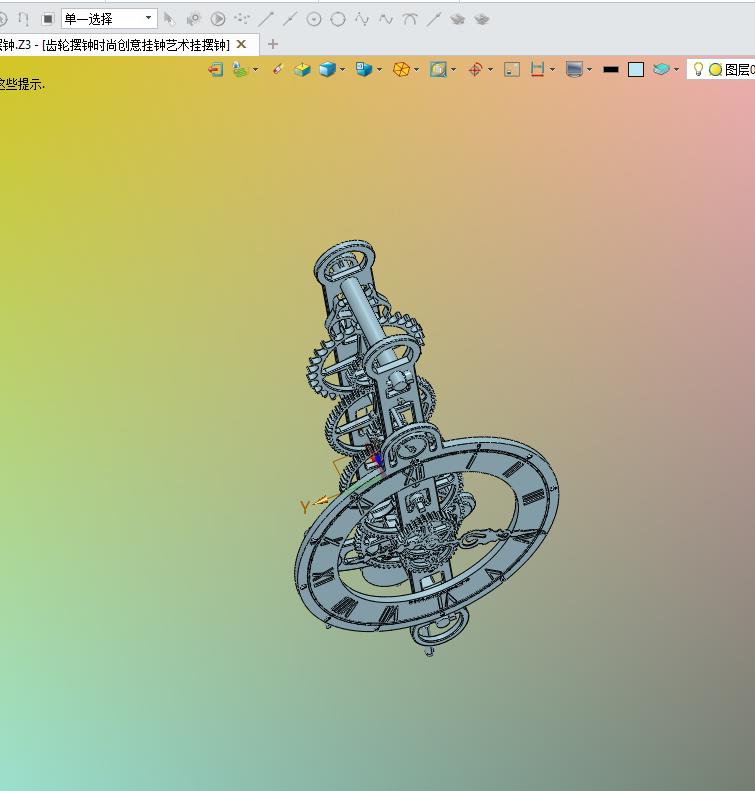Click the first stacked layers icon
The image size is (755, 791).
click(x=457, y=19)
